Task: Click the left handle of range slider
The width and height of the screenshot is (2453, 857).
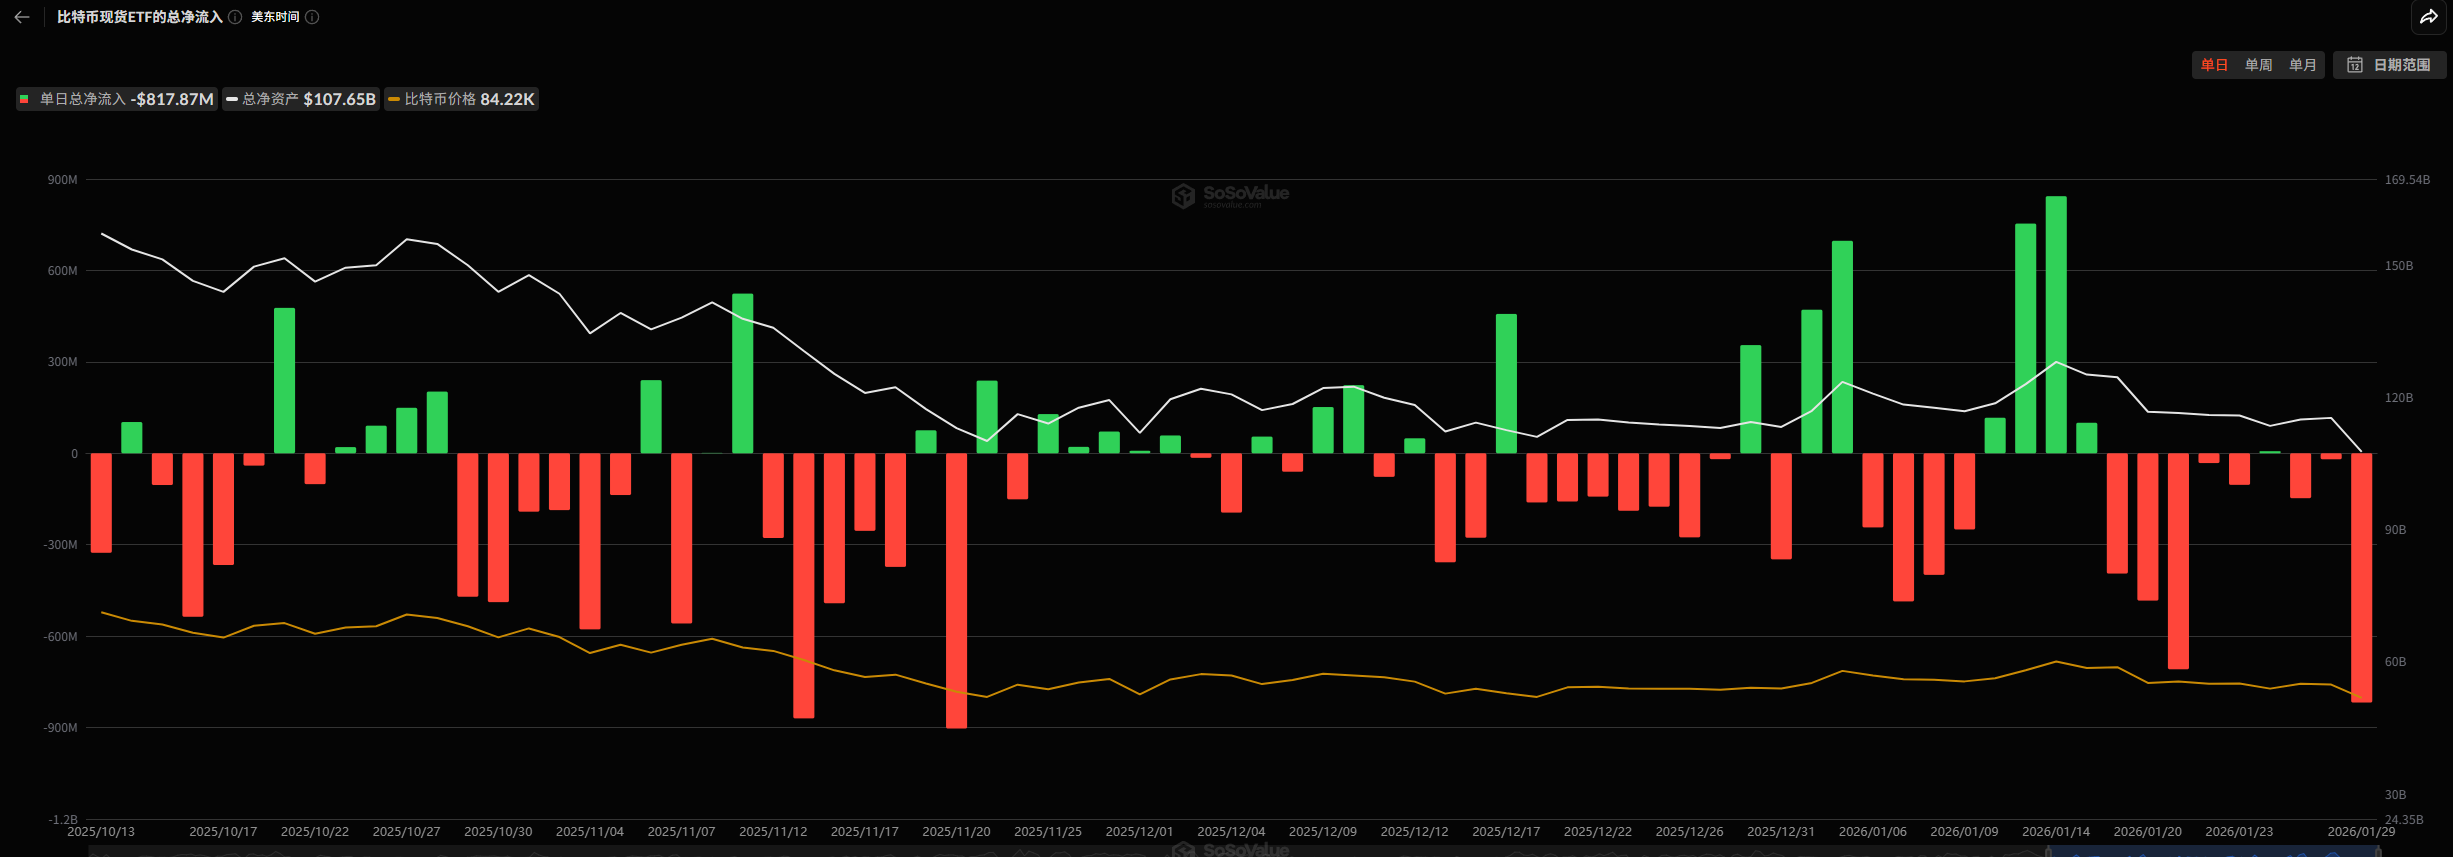Action: (2049, 852)
